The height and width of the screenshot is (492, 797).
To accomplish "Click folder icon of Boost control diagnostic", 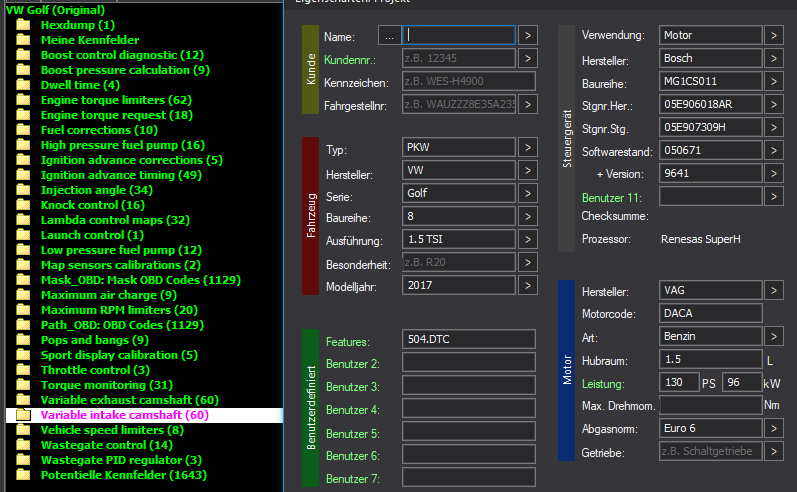I will click(23, 55).
